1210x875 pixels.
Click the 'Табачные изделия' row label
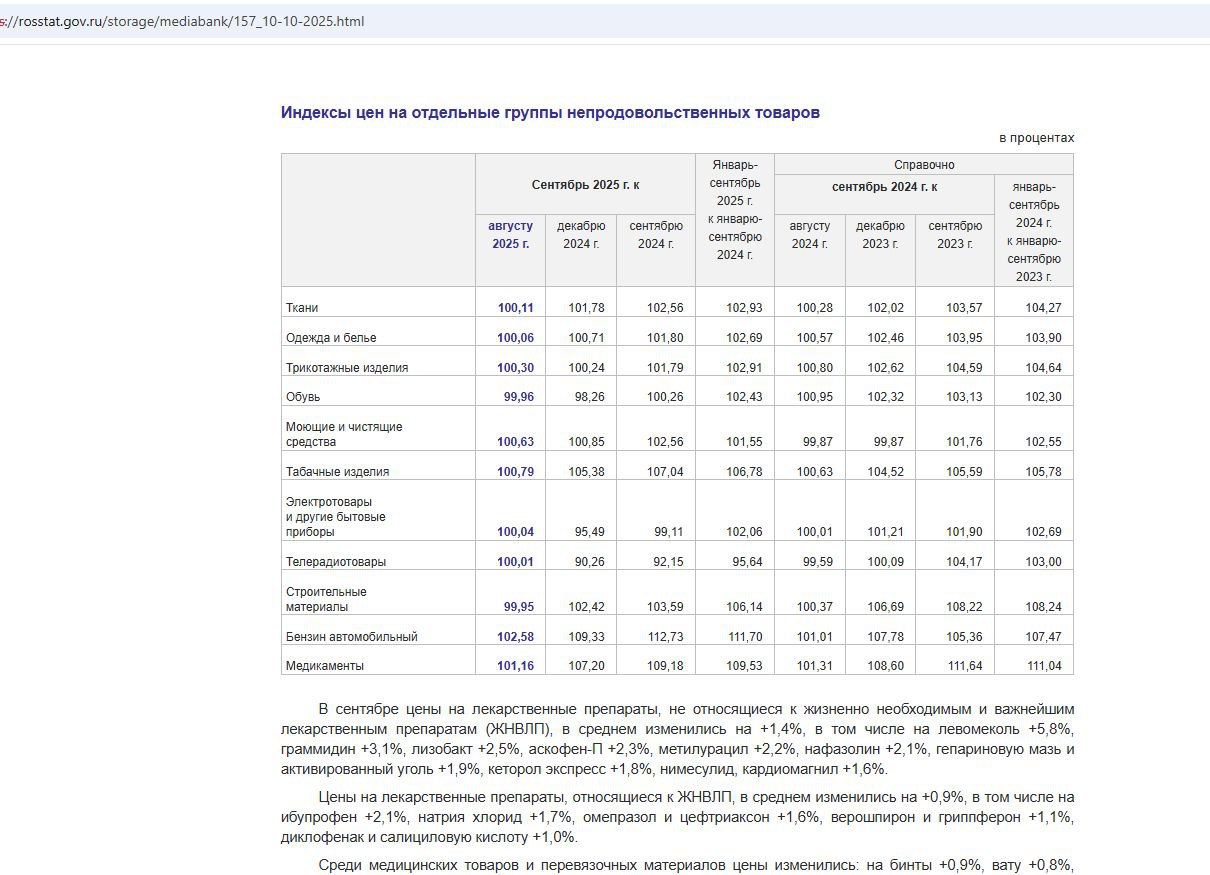[x=337, y=472]
